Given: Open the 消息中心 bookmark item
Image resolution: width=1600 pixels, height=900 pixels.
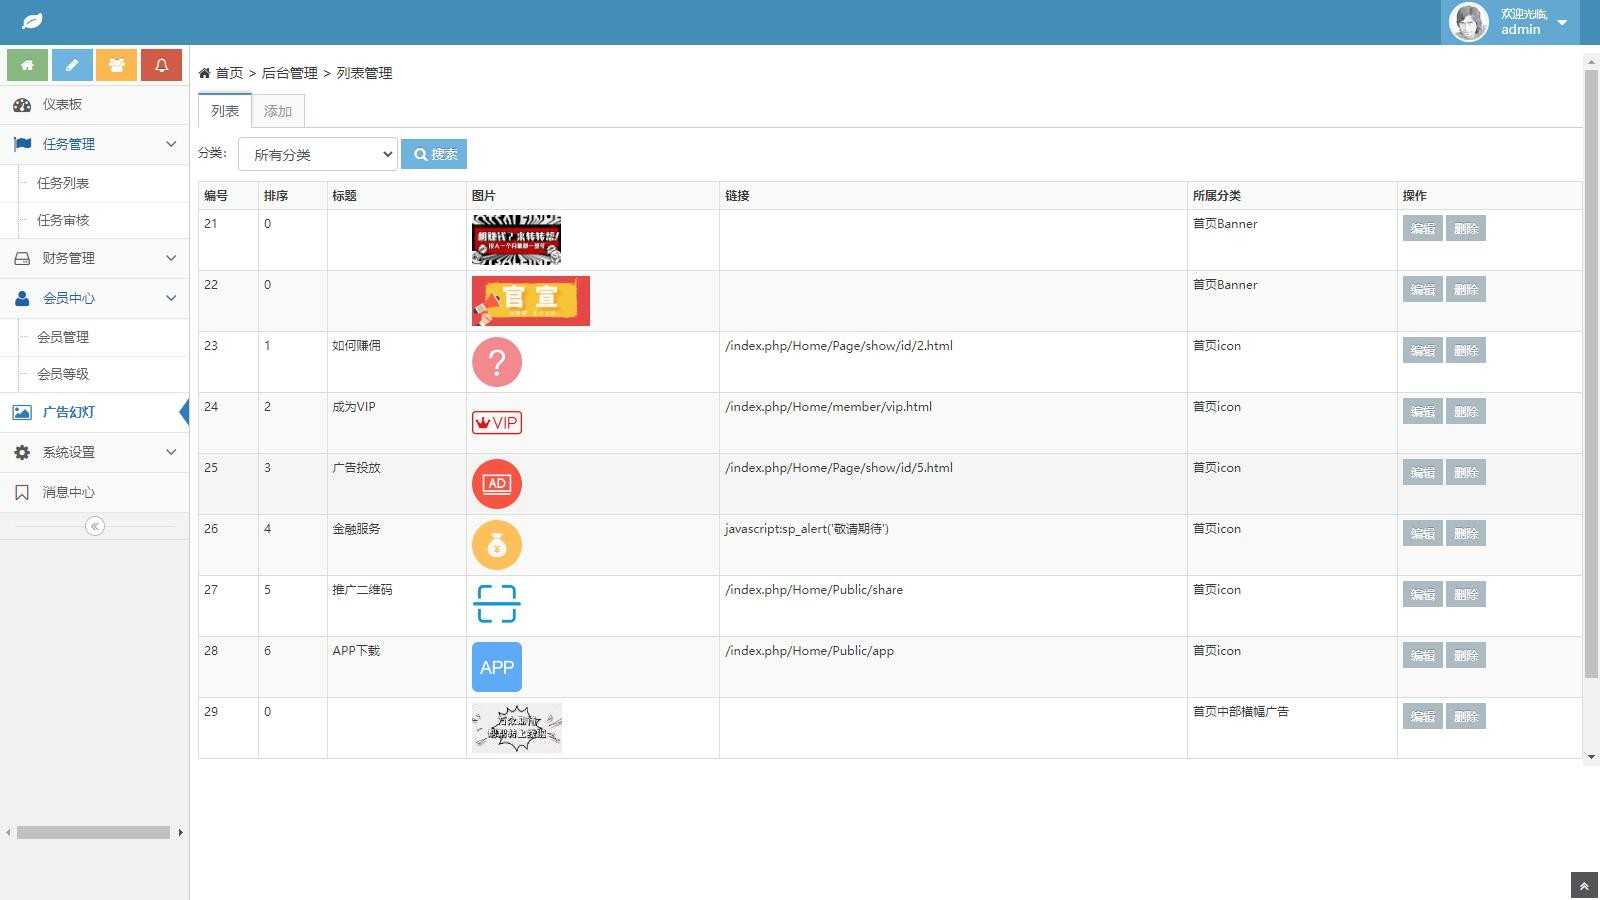Looking at the screenshot, I should click(68, 492).
